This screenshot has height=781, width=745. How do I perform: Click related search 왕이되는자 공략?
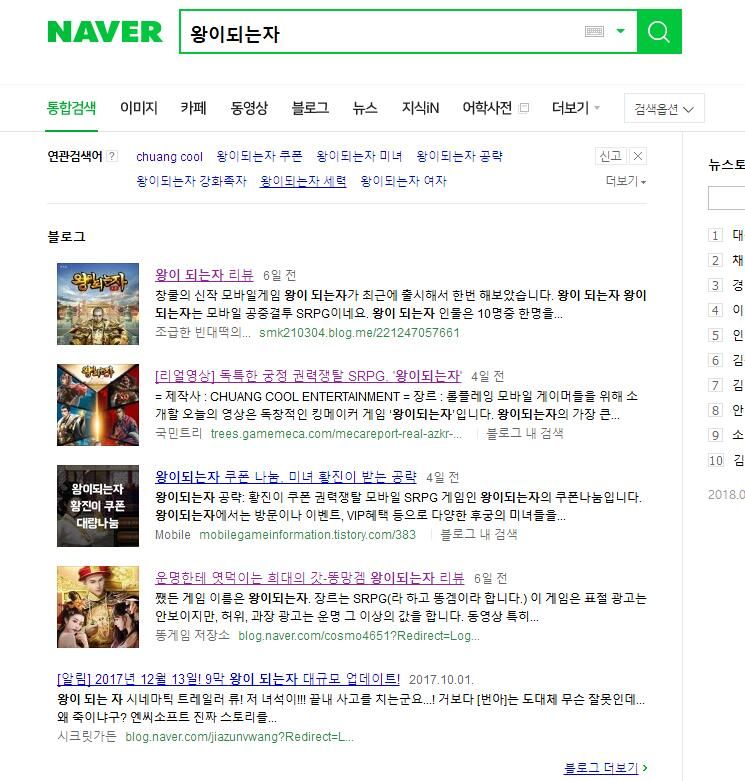[460, 156]
